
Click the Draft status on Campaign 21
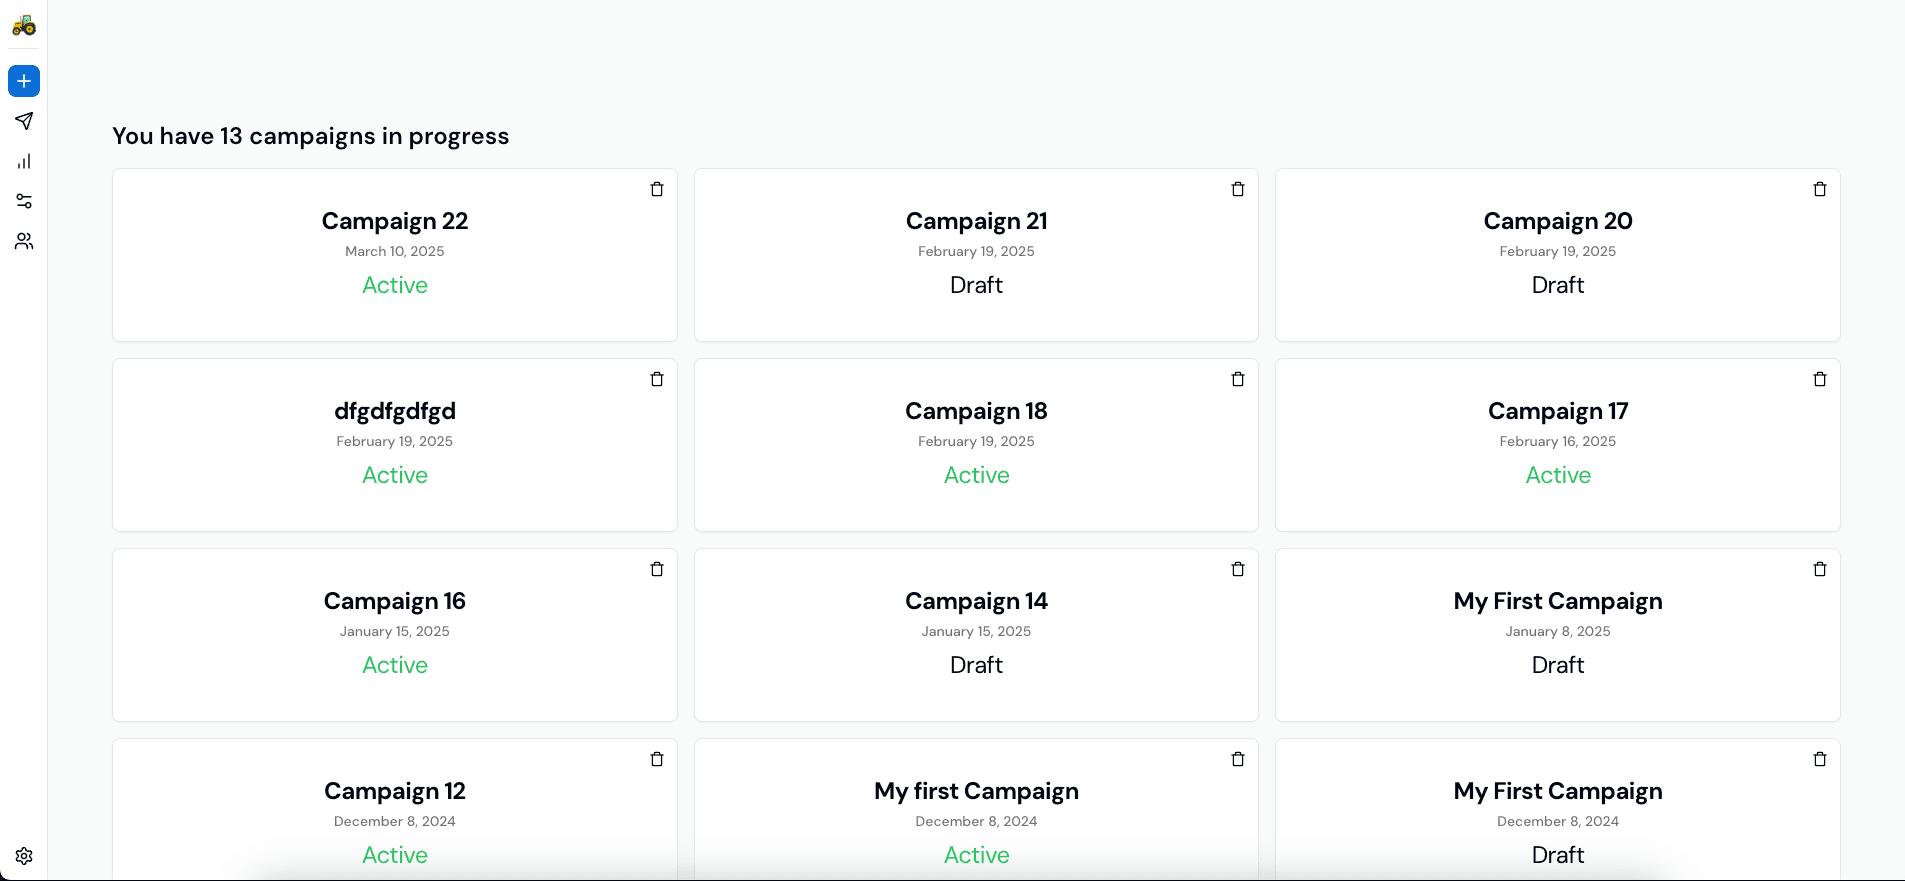(x=976, y=285)
